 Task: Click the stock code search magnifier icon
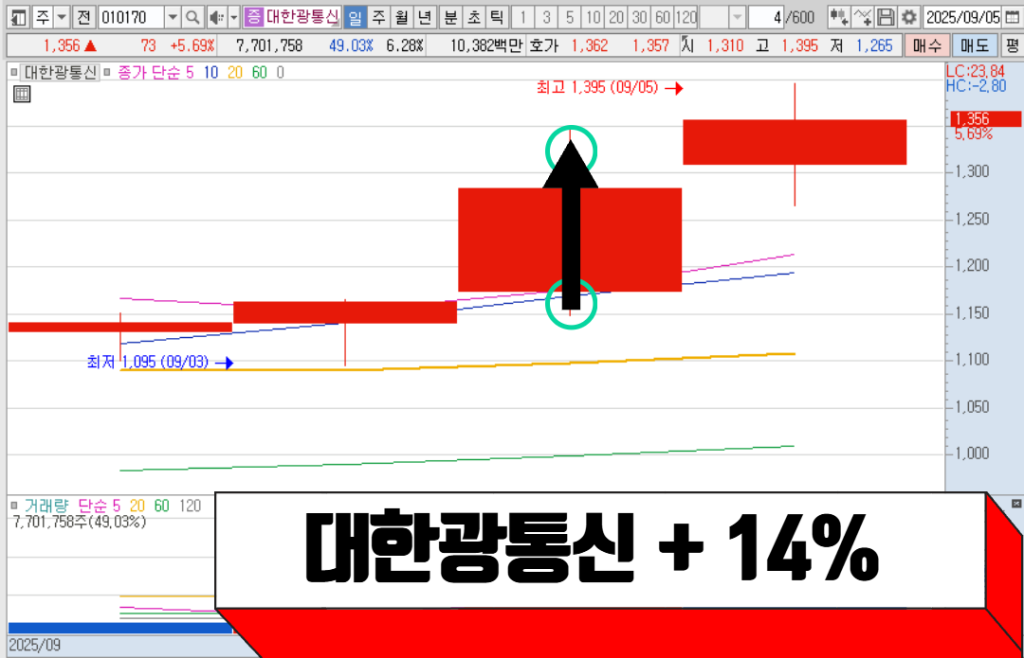[x=192, y=17]
